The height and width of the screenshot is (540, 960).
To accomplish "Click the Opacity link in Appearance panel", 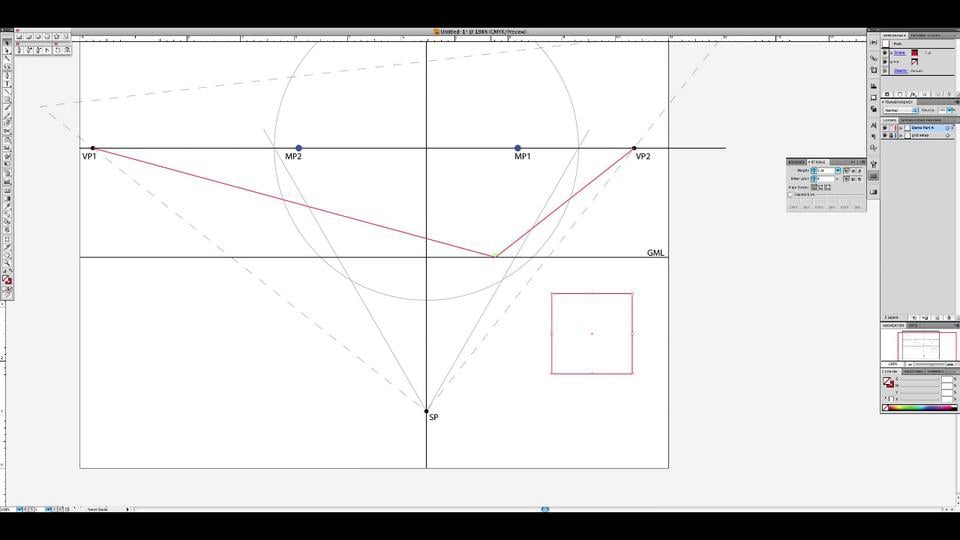I will tap(901, 71).
